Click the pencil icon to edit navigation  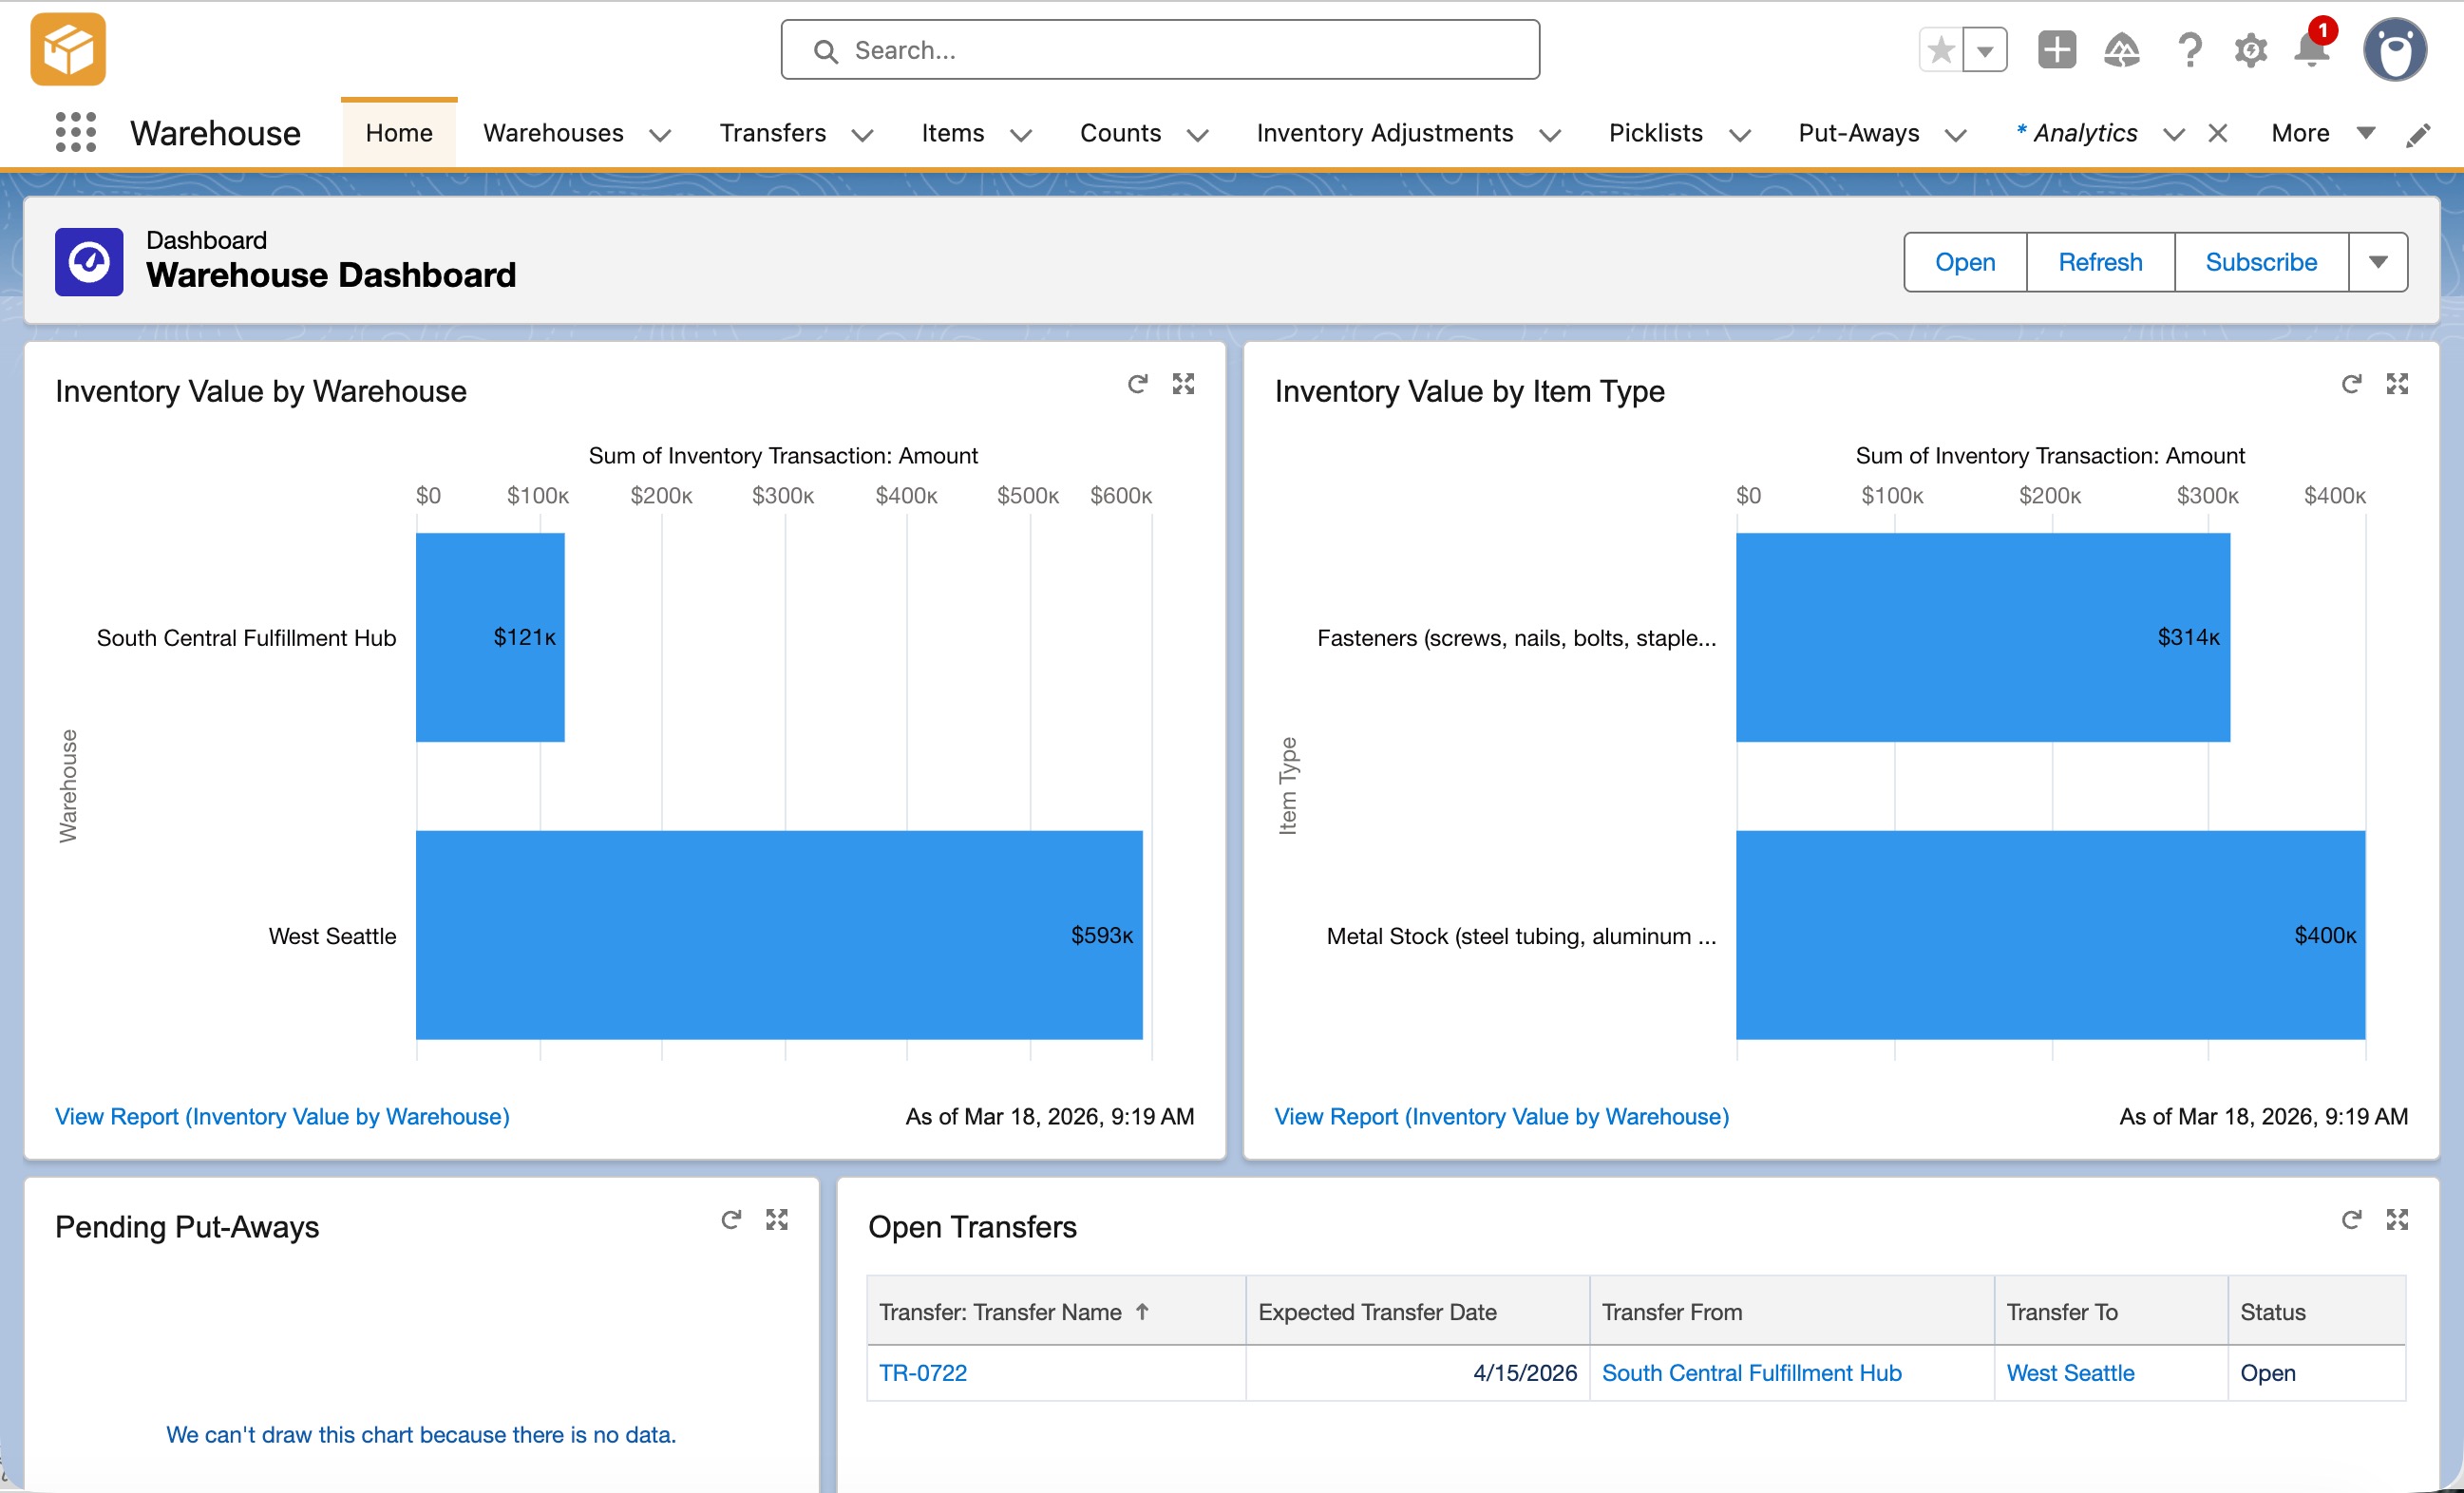[2417, 135]
